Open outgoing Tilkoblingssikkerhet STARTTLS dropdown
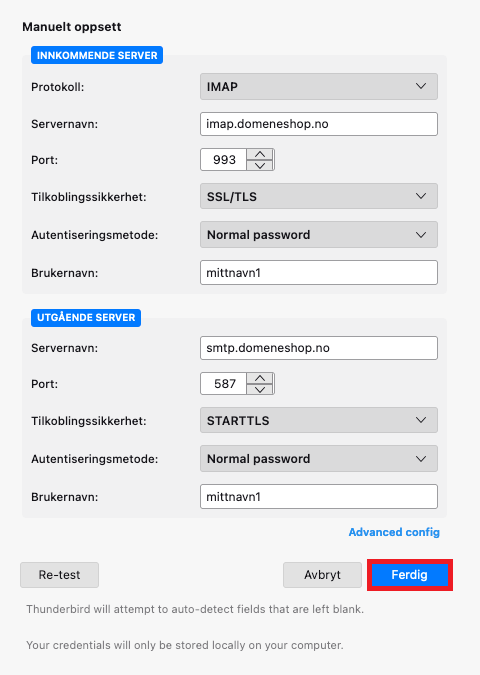 coord(319,420)
